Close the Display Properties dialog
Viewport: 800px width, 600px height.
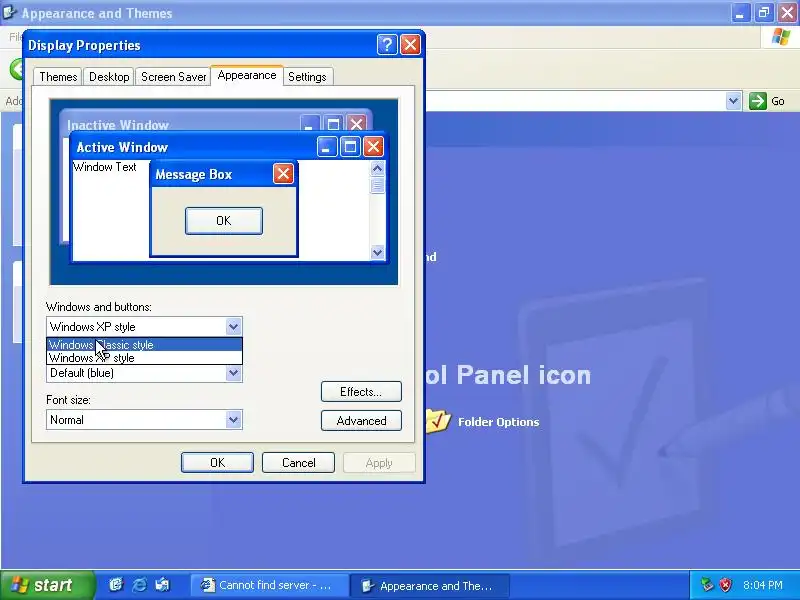[x=410, y=45]
